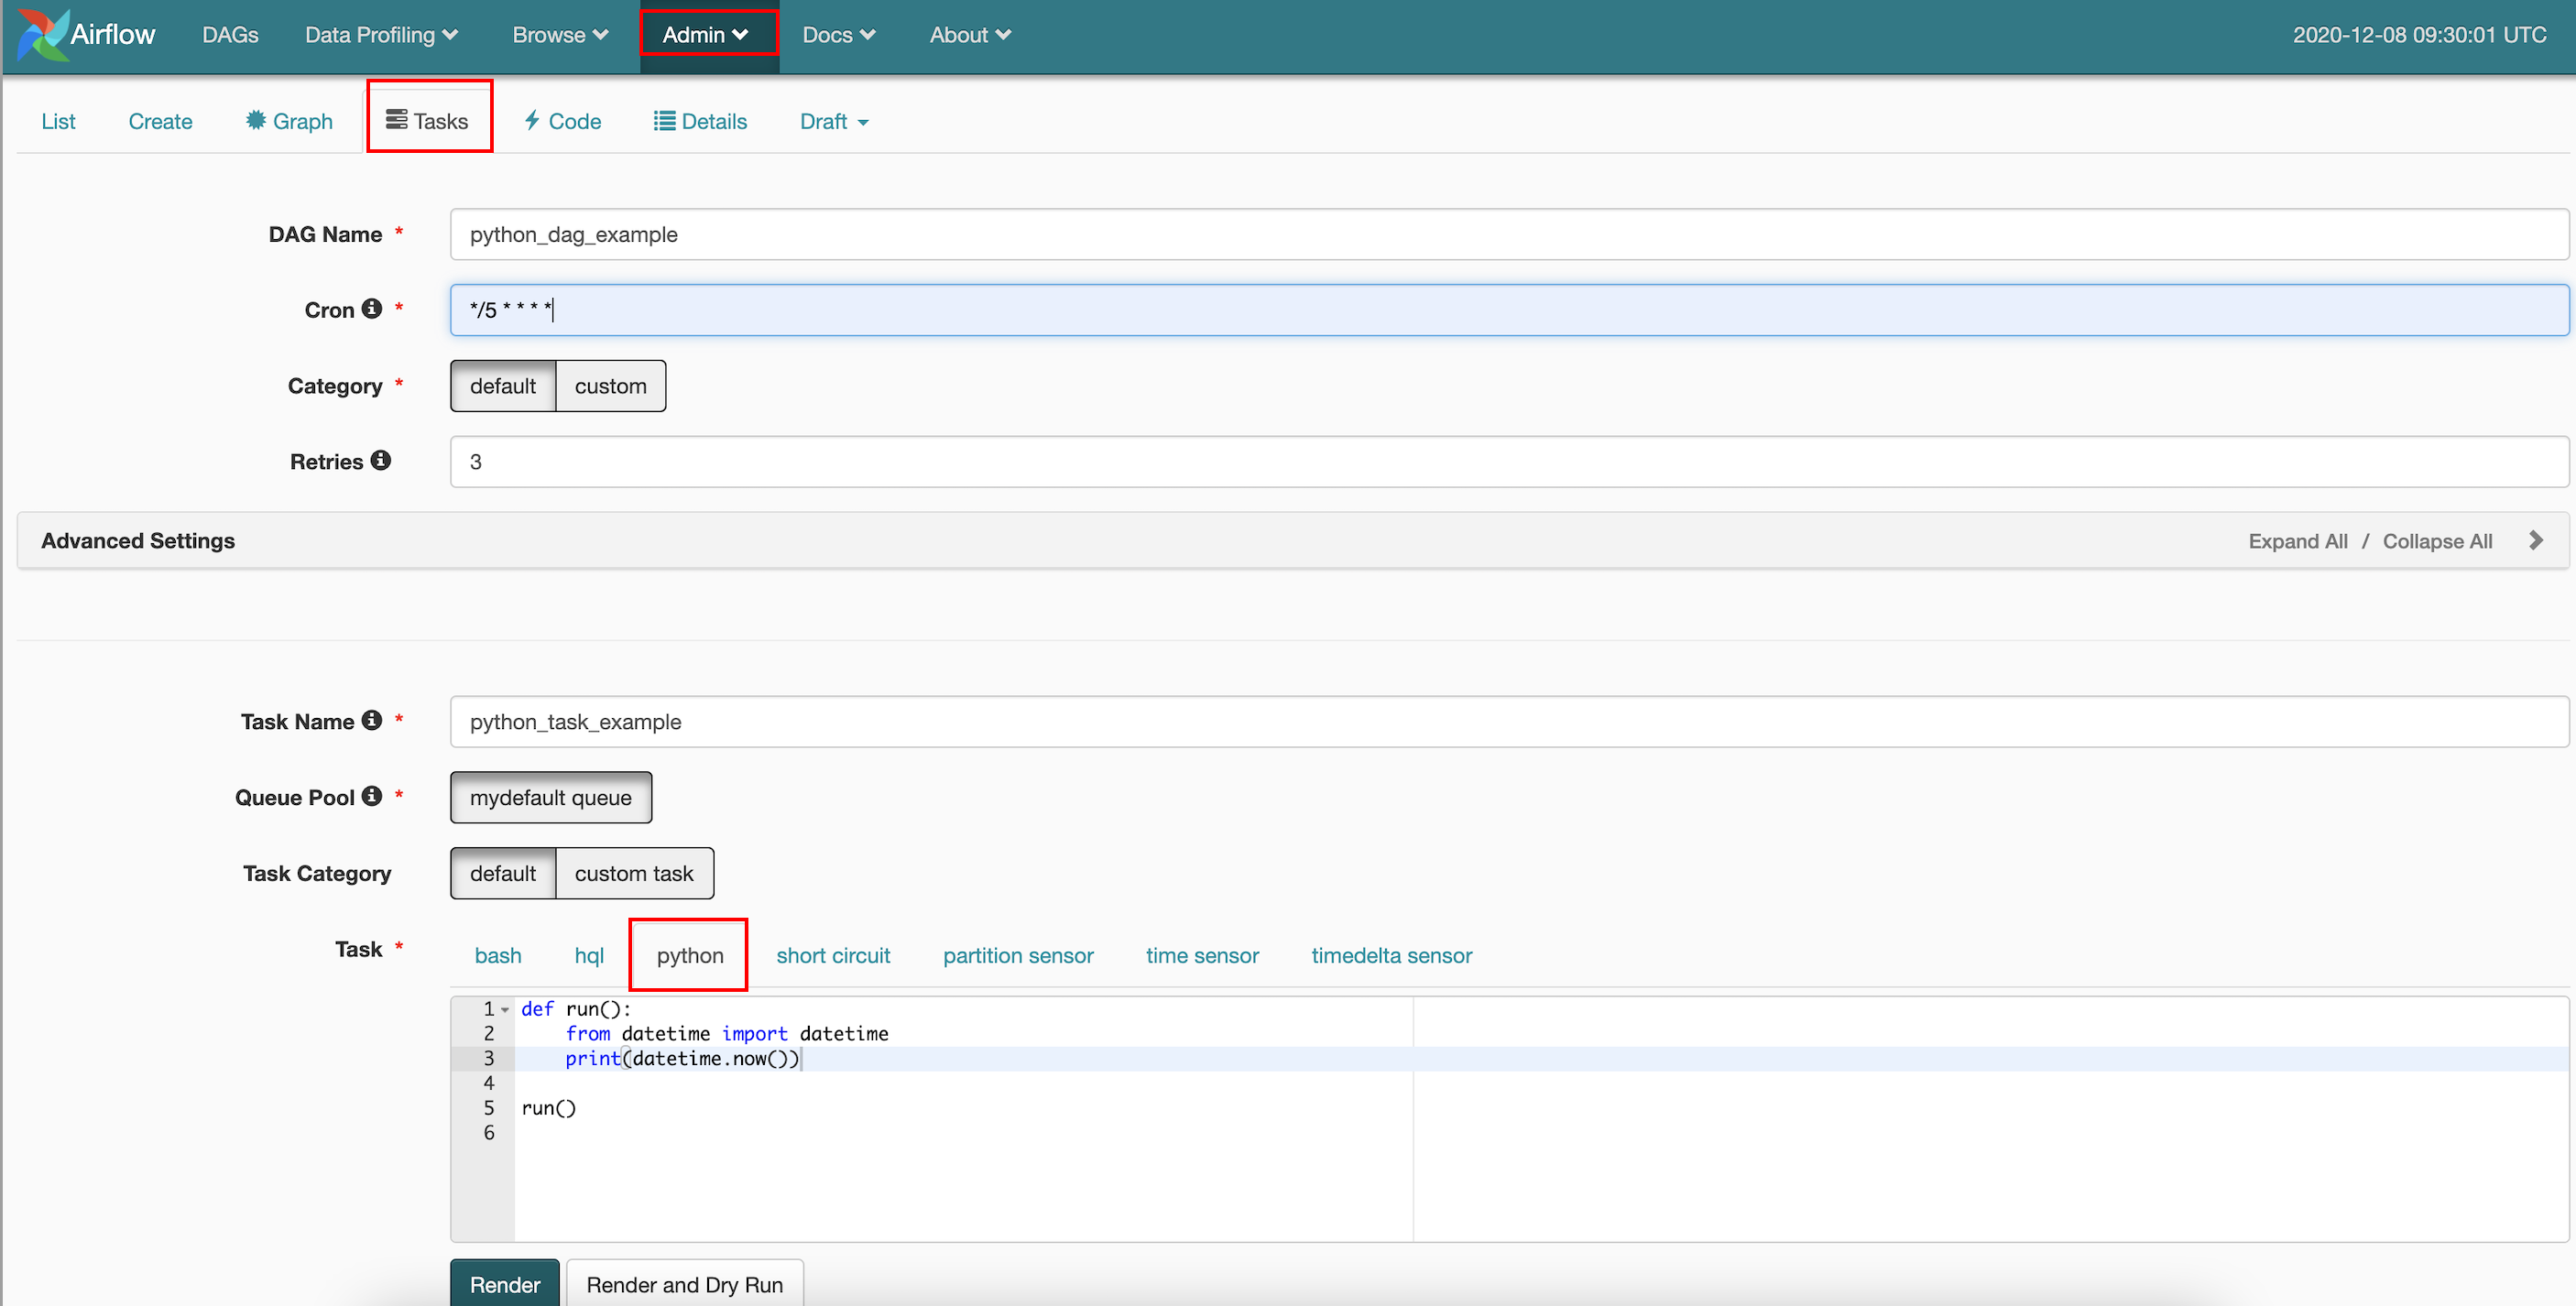Screen dimensions: 2576x1306
Task: Click the Queue Pool info icon
Action: pyautogui.click(x=372, y=796)
